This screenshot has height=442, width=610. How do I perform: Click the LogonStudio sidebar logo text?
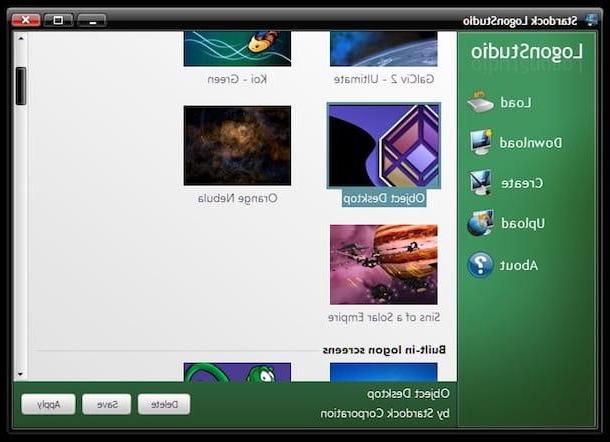(527, 52)
